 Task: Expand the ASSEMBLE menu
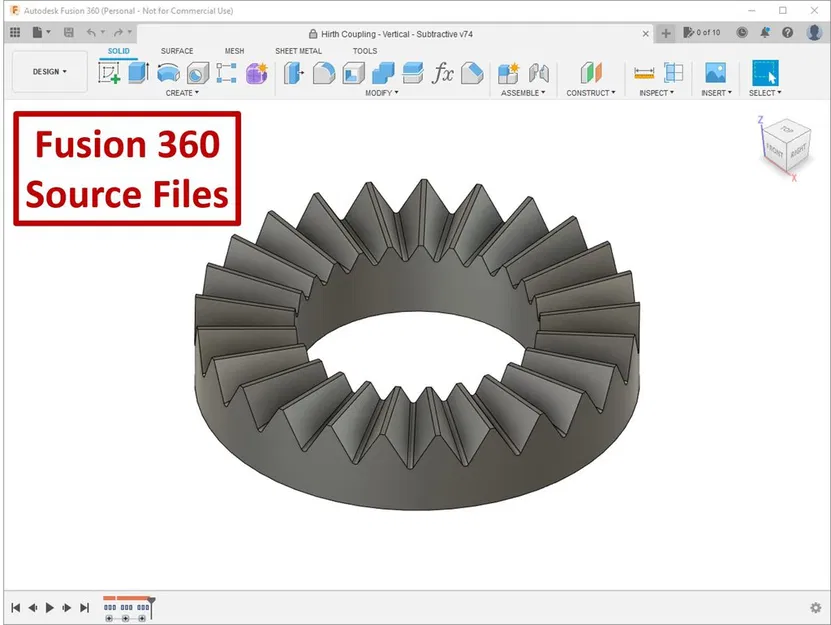[523, 93]
